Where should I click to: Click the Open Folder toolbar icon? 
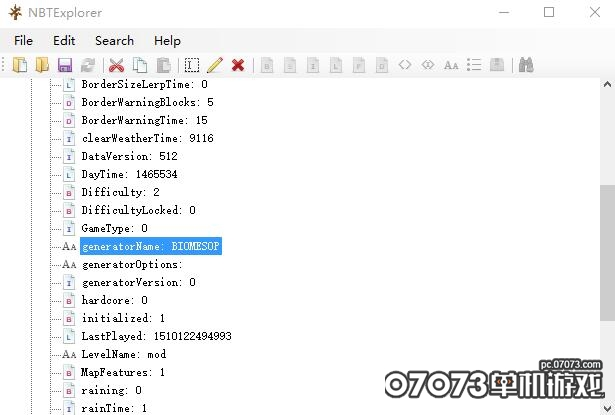[x=42, y=65]
